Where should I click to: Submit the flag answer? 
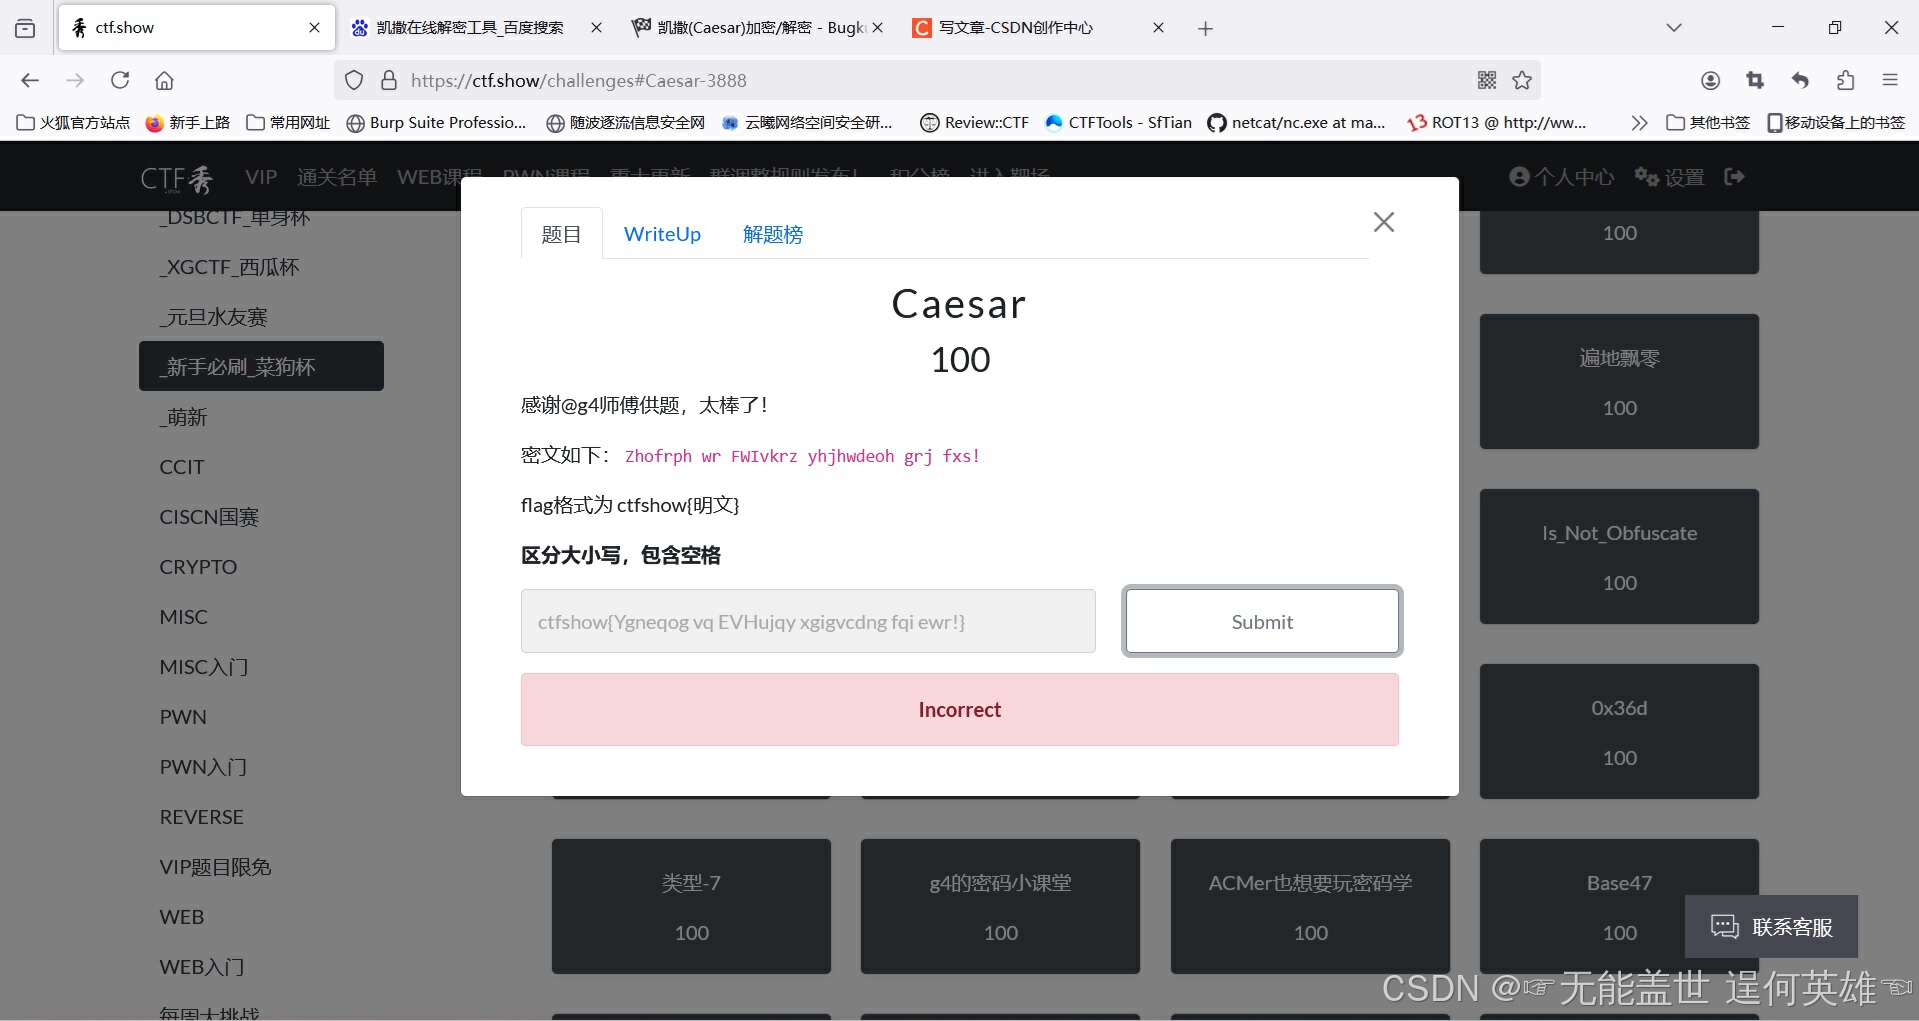(1262, 621)
